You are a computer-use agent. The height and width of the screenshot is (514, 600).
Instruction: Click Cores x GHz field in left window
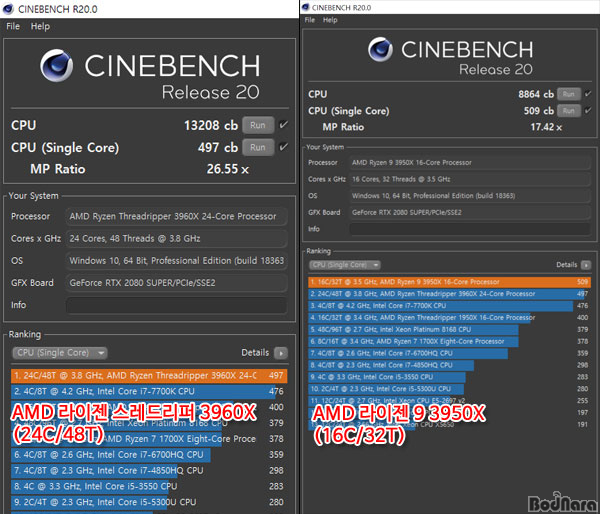click(x=176, y=239)
